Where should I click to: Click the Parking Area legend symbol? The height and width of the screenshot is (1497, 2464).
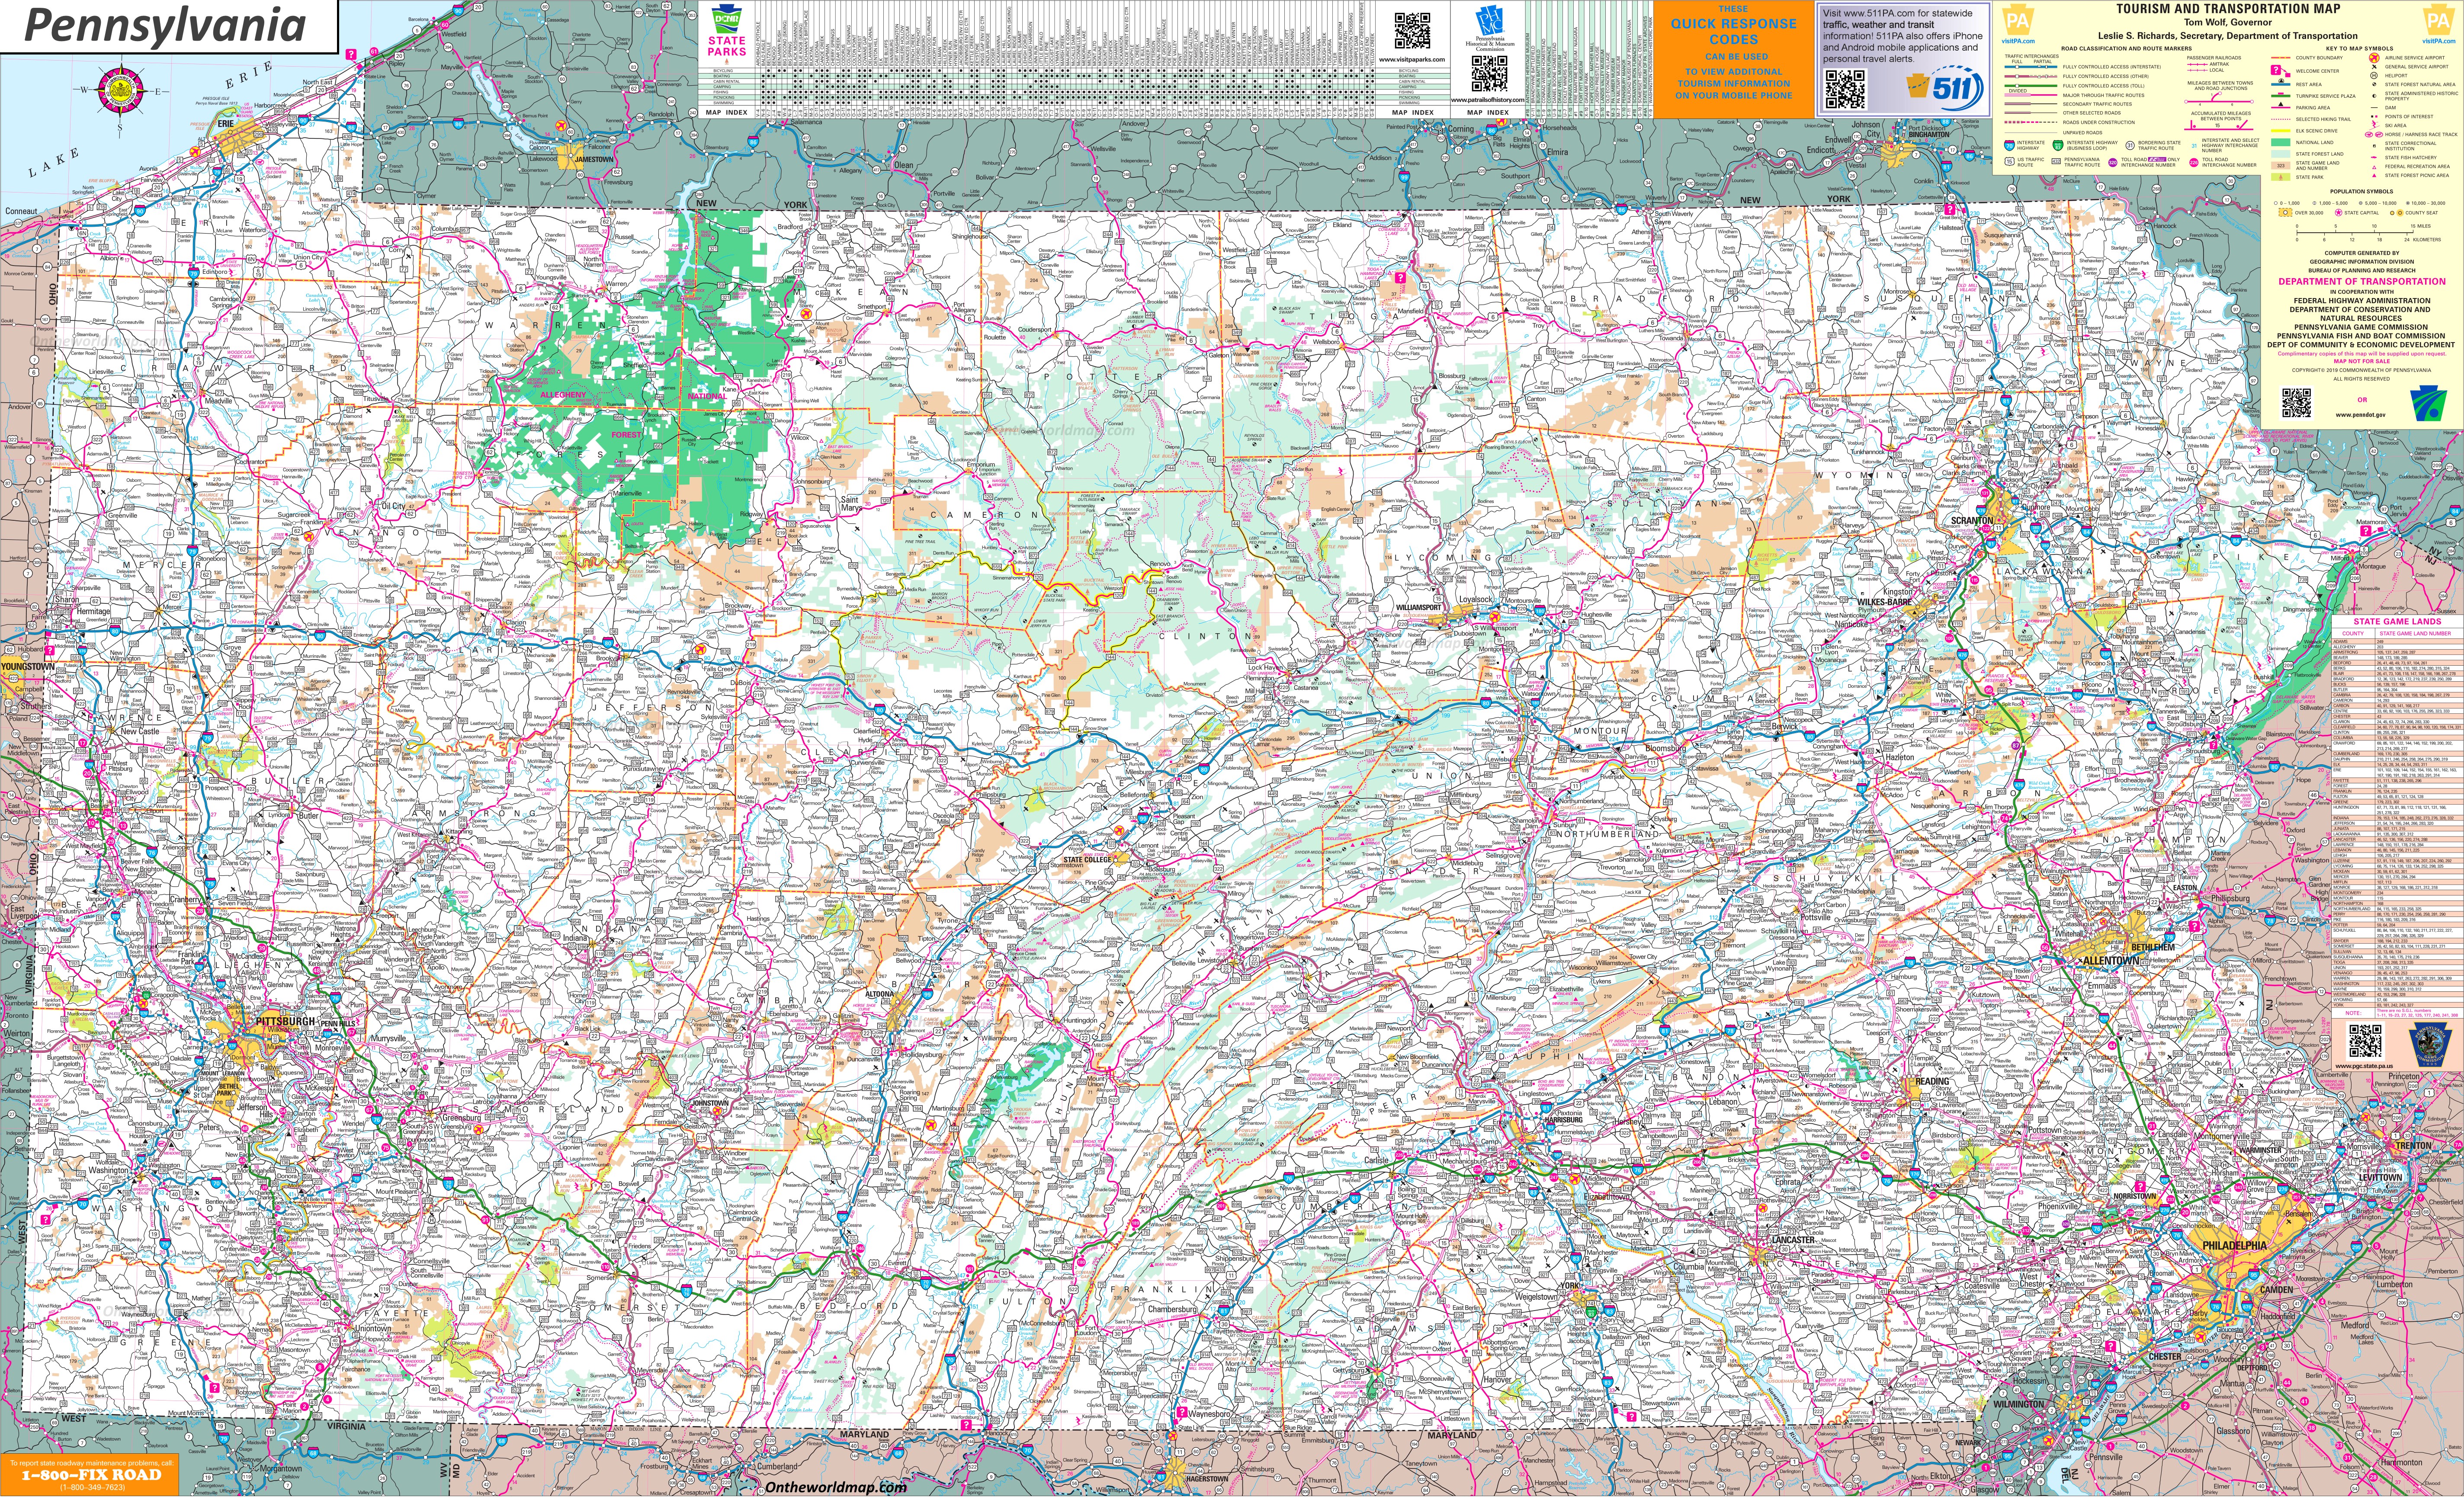[x=2281, y=105]
